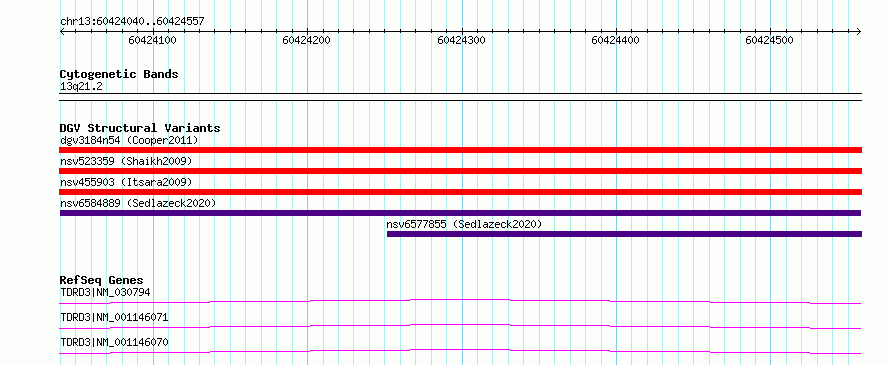This screenshot has width=890, height=365.
Task: Click ruler position 60424500
Action: (x=769, y=40)
